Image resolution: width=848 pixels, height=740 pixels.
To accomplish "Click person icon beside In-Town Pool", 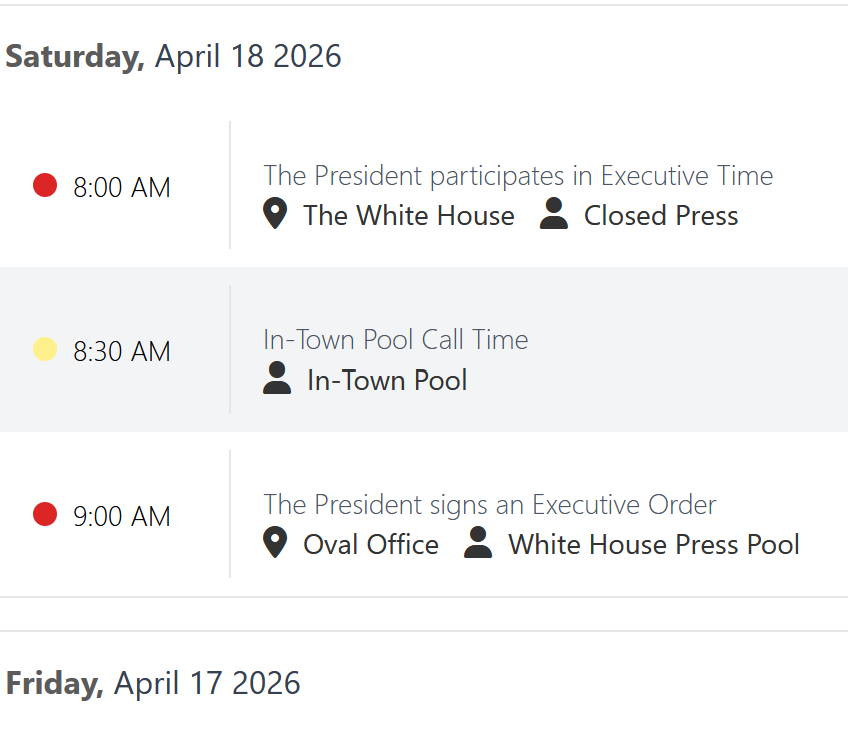I will click(x=277, y=379).
